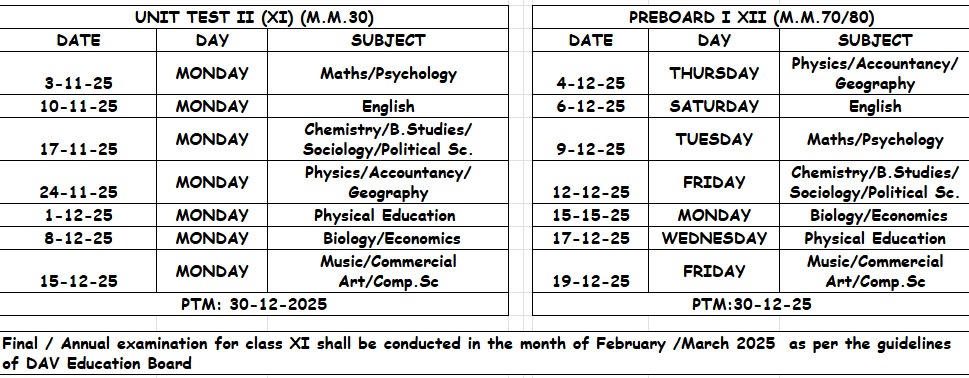The height and width of the screenshot is (378, 969).
Task: Click the SATURDAY day cell
Action: click(714, 106)
